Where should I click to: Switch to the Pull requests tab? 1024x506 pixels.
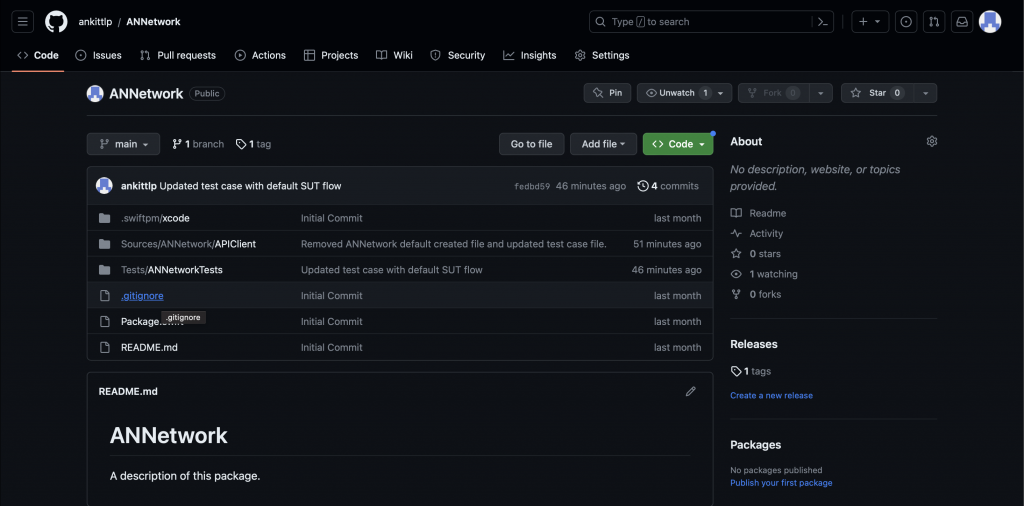pyautogui.click(x=178, y=55)
